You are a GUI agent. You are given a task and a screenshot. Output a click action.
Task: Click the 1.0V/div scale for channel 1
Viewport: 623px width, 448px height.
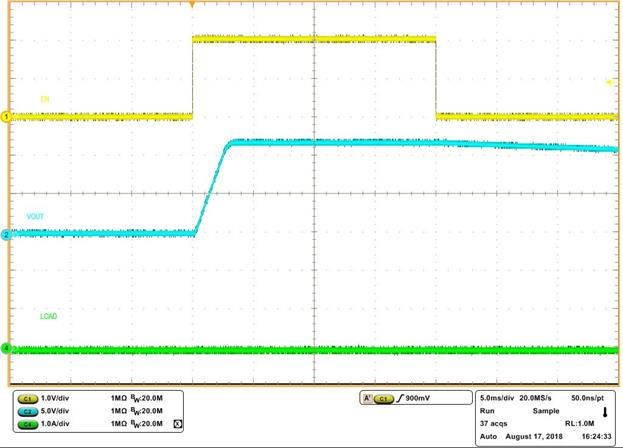coord(56,399)
